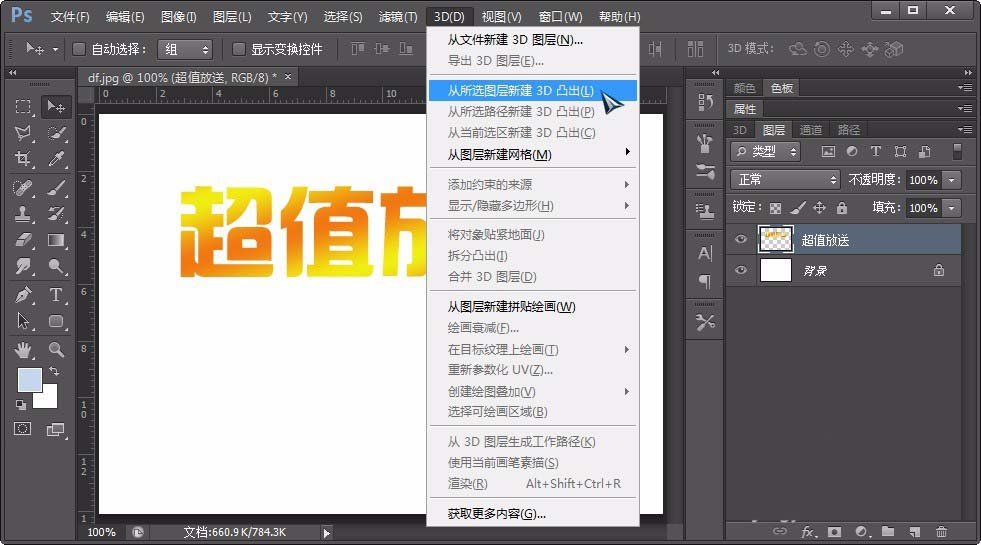Click the background color swatch
The width and height of the screenshot is (981, 545).
click(49, 399)
